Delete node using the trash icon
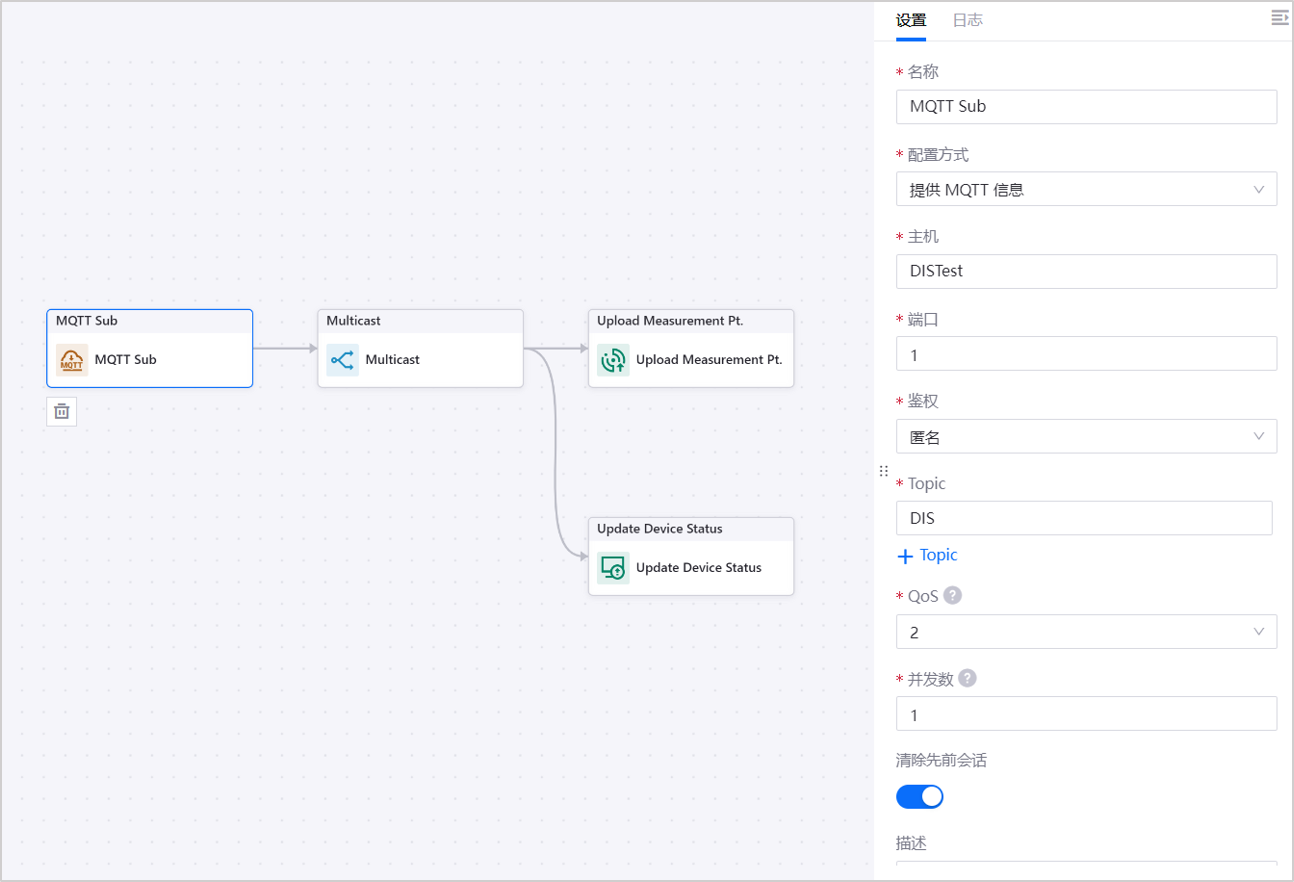Viewport: 1294px width, 882px height. tap(62, 411)
